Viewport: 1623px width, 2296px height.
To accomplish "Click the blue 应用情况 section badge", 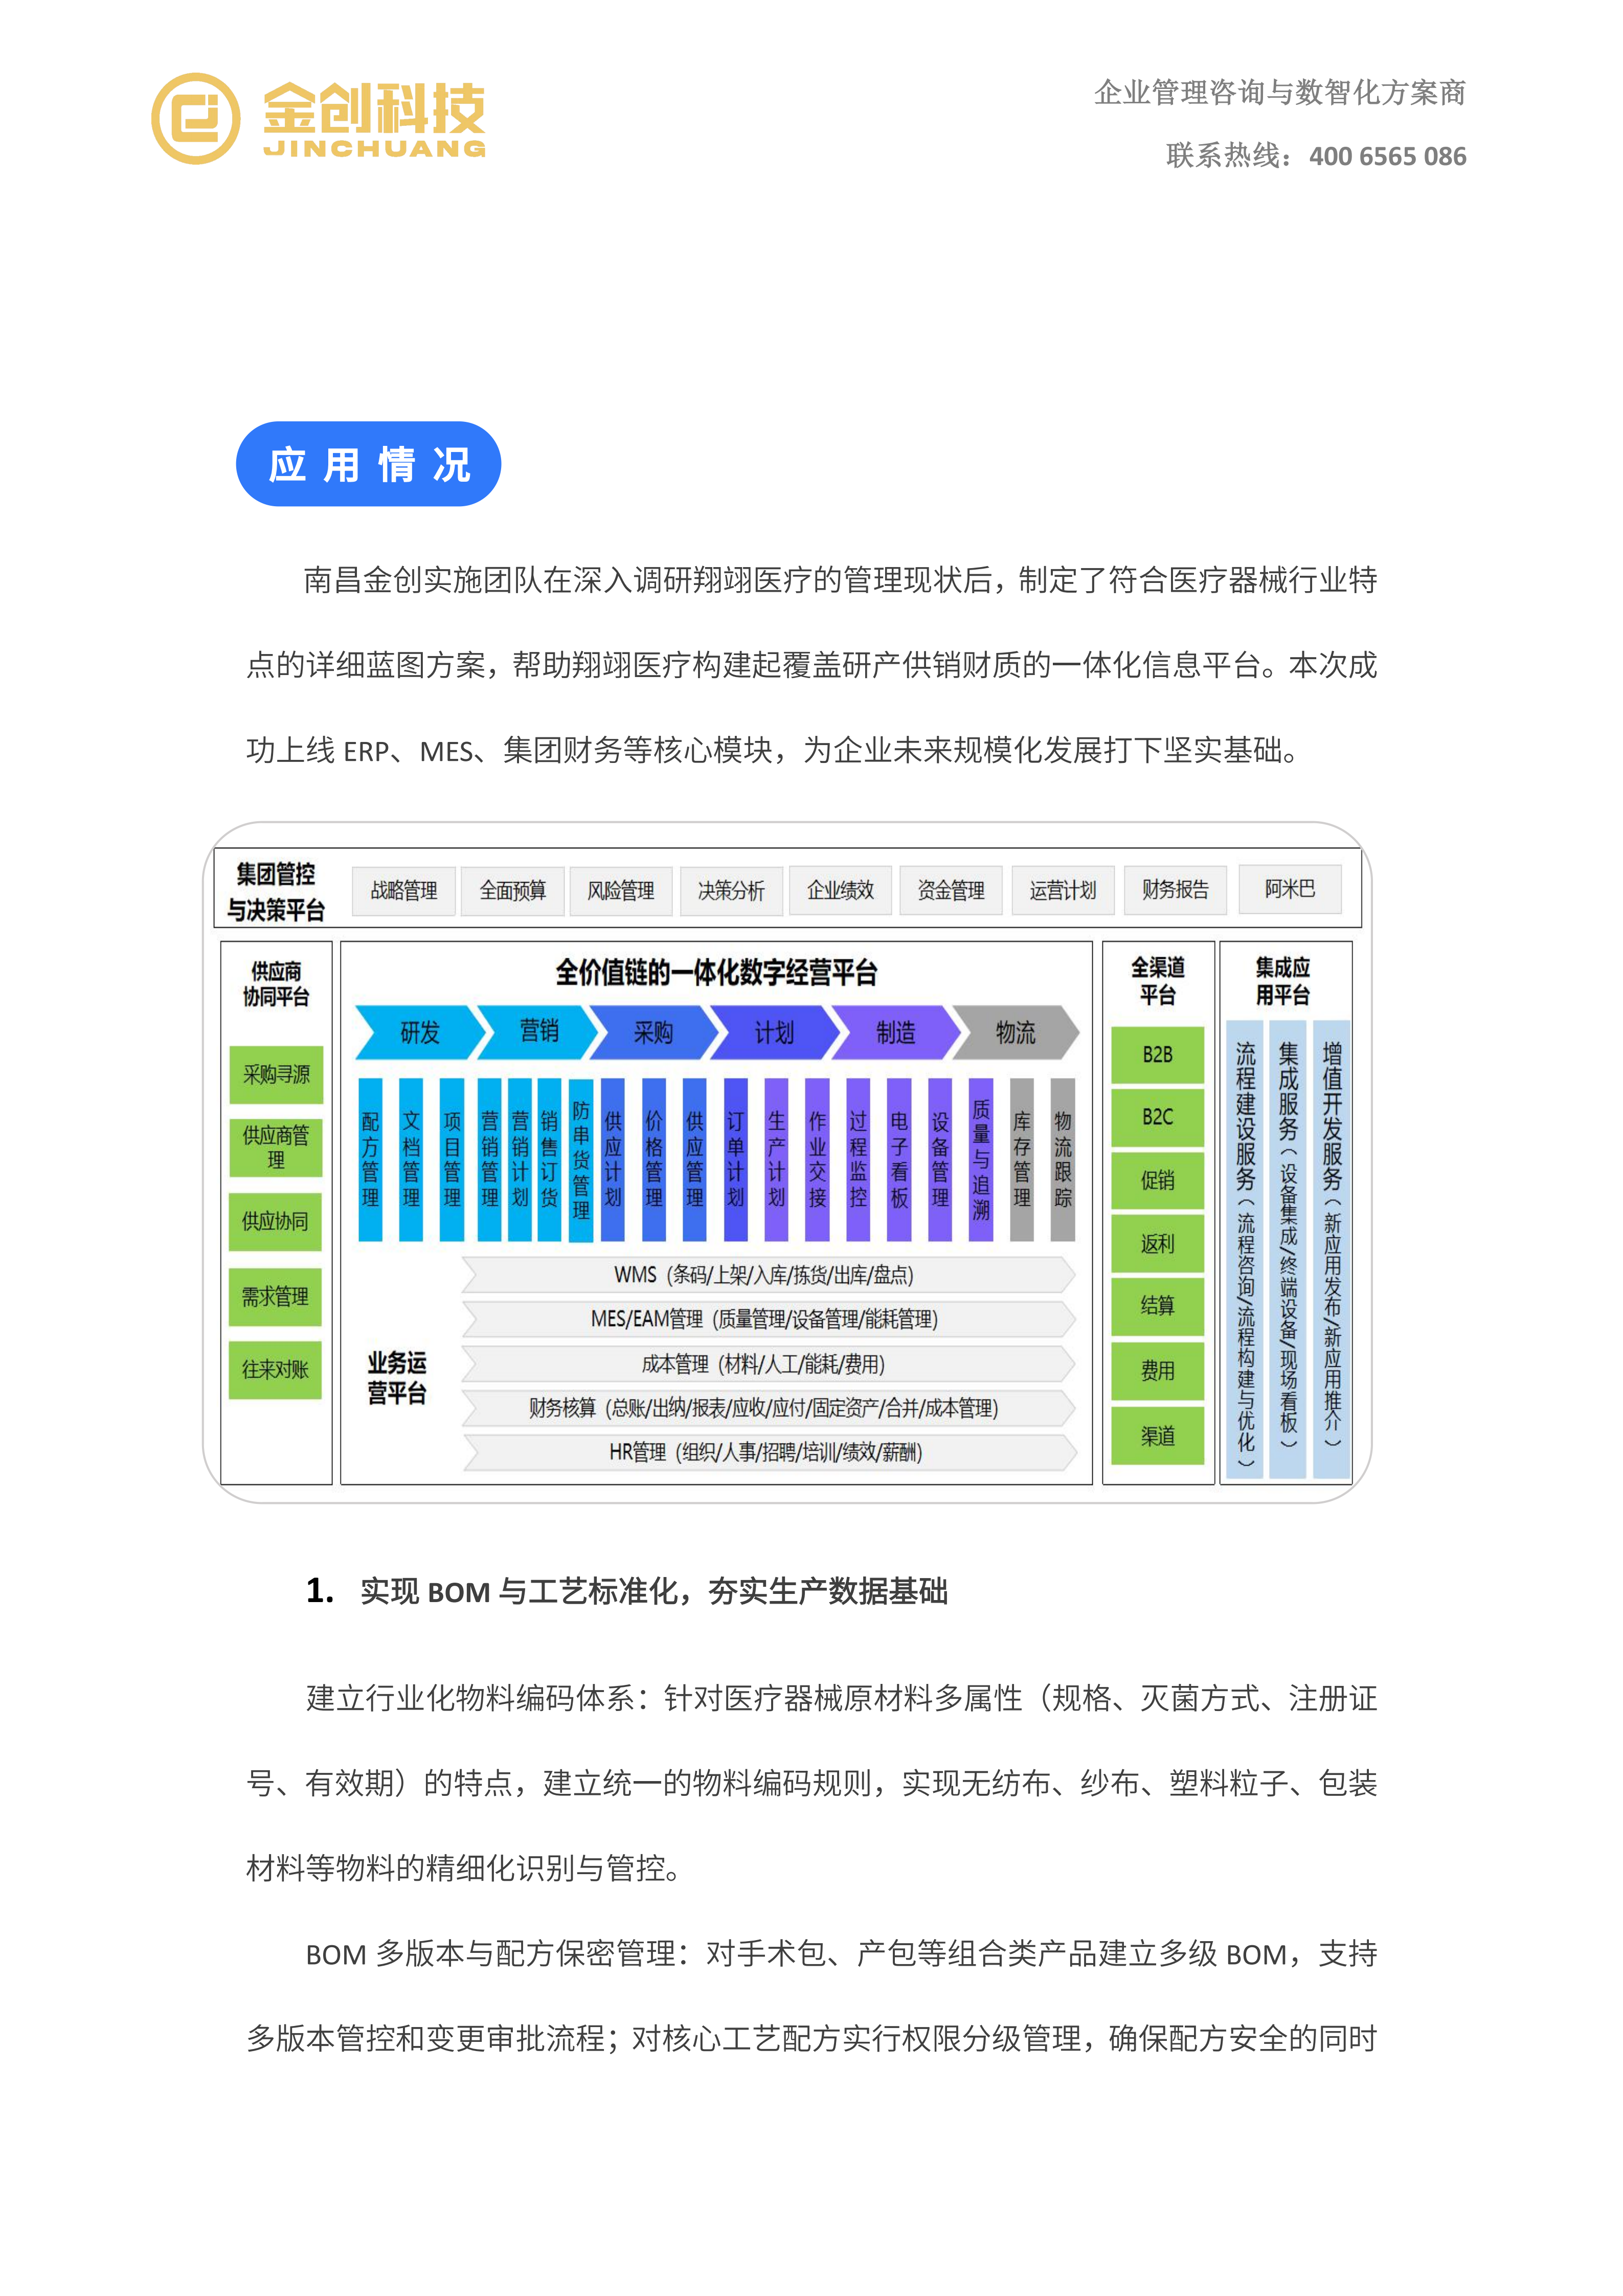I will (368, 464).
